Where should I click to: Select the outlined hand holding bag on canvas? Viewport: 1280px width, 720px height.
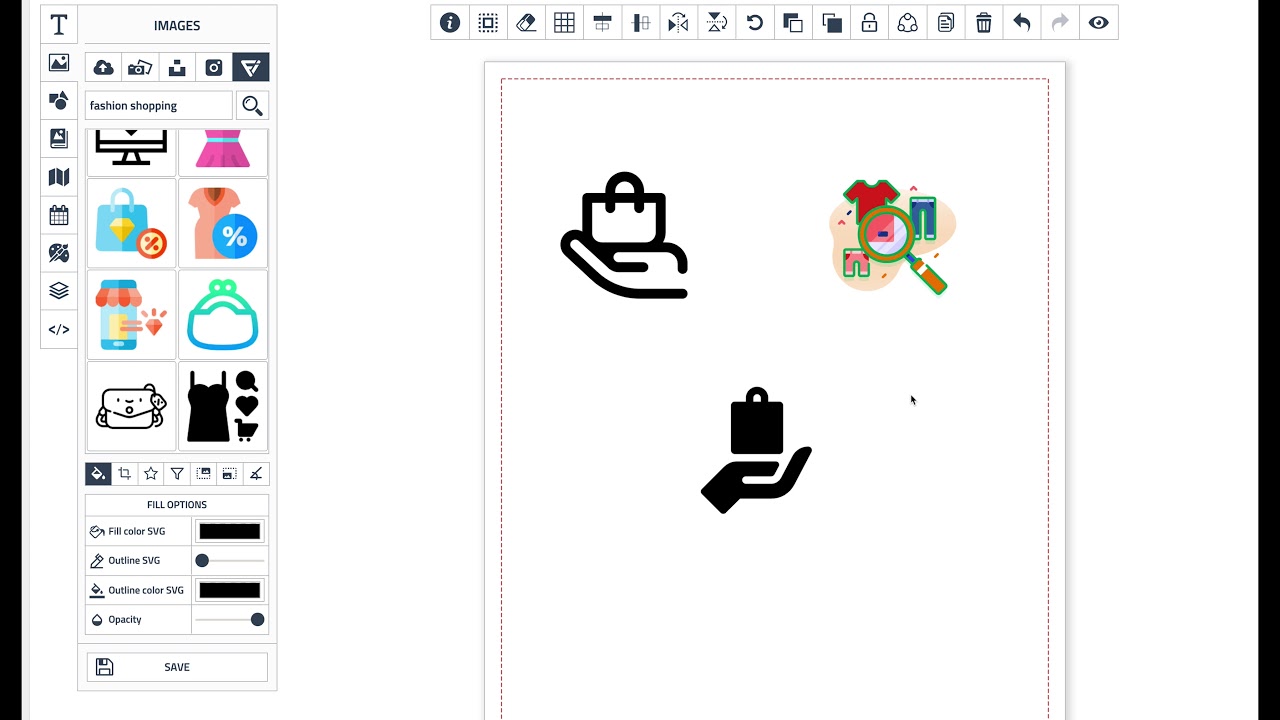point(625,236)
